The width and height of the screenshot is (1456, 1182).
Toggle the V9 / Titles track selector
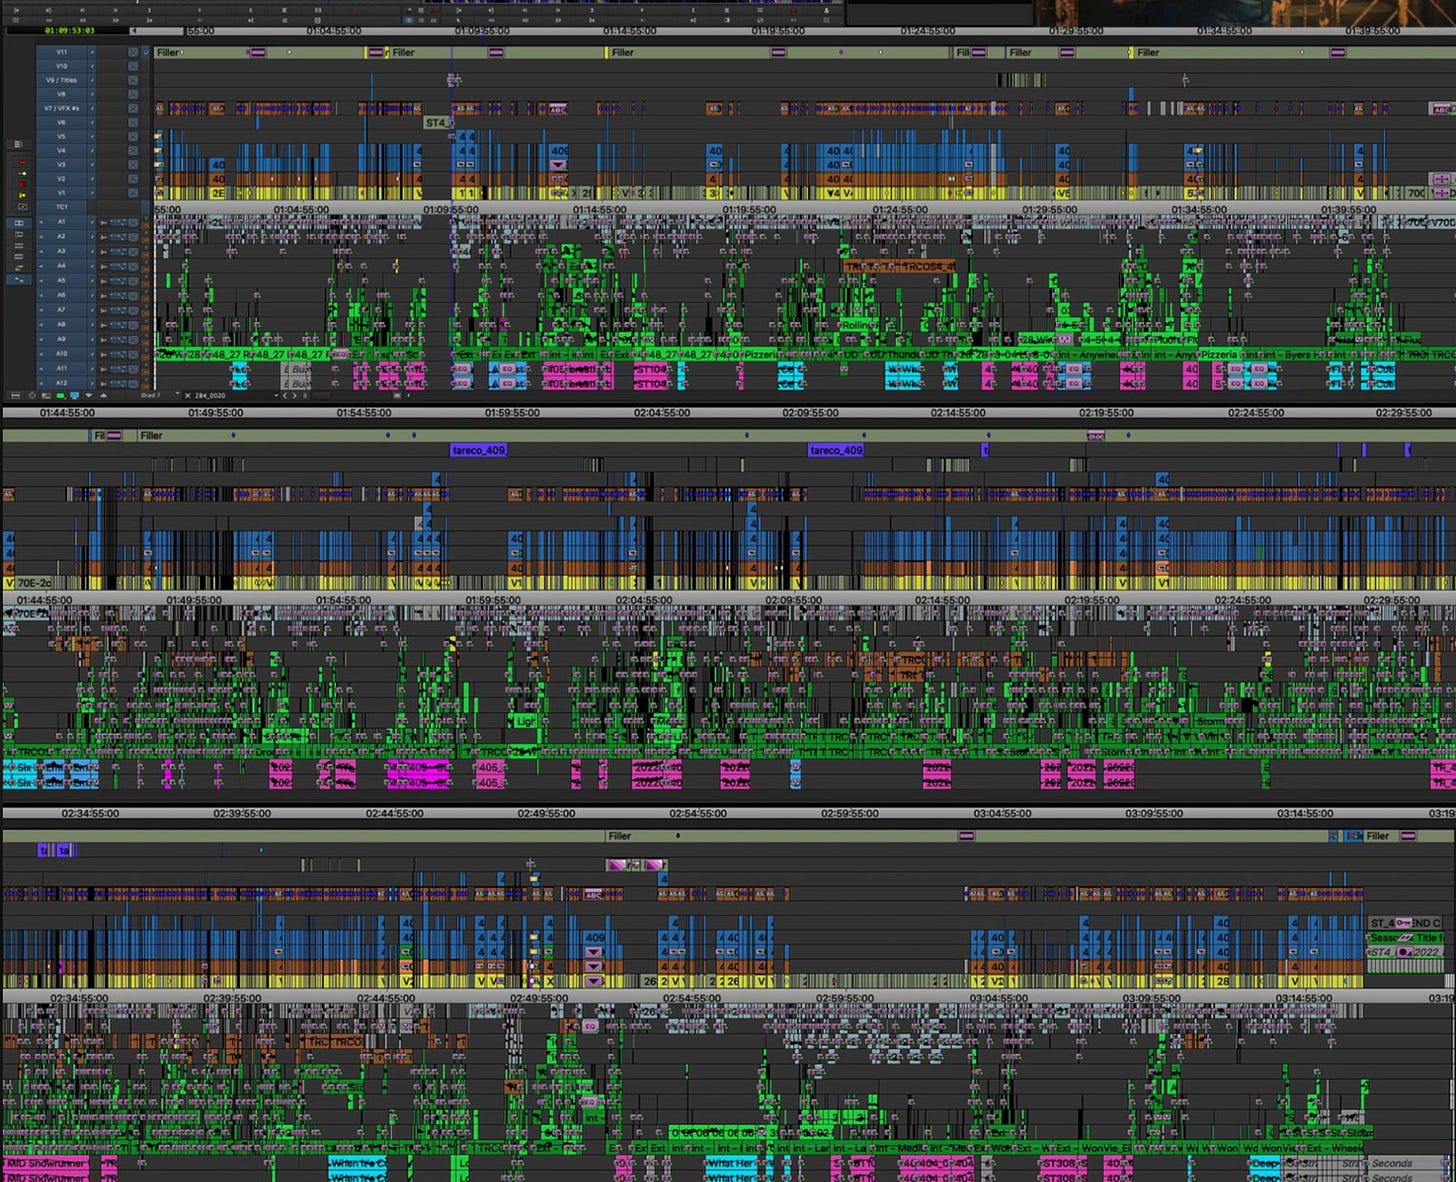[x=61, y=80]
